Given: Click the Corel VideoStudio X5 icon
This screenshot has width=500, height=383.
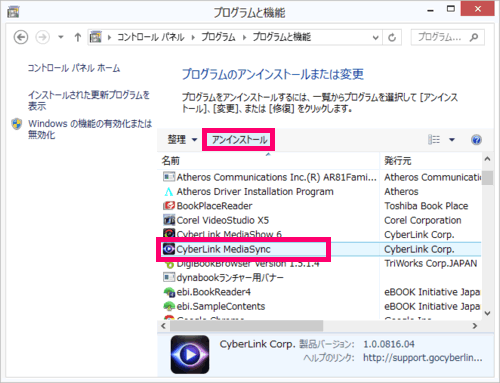Looking at the screenshot, I should (169, 220).
